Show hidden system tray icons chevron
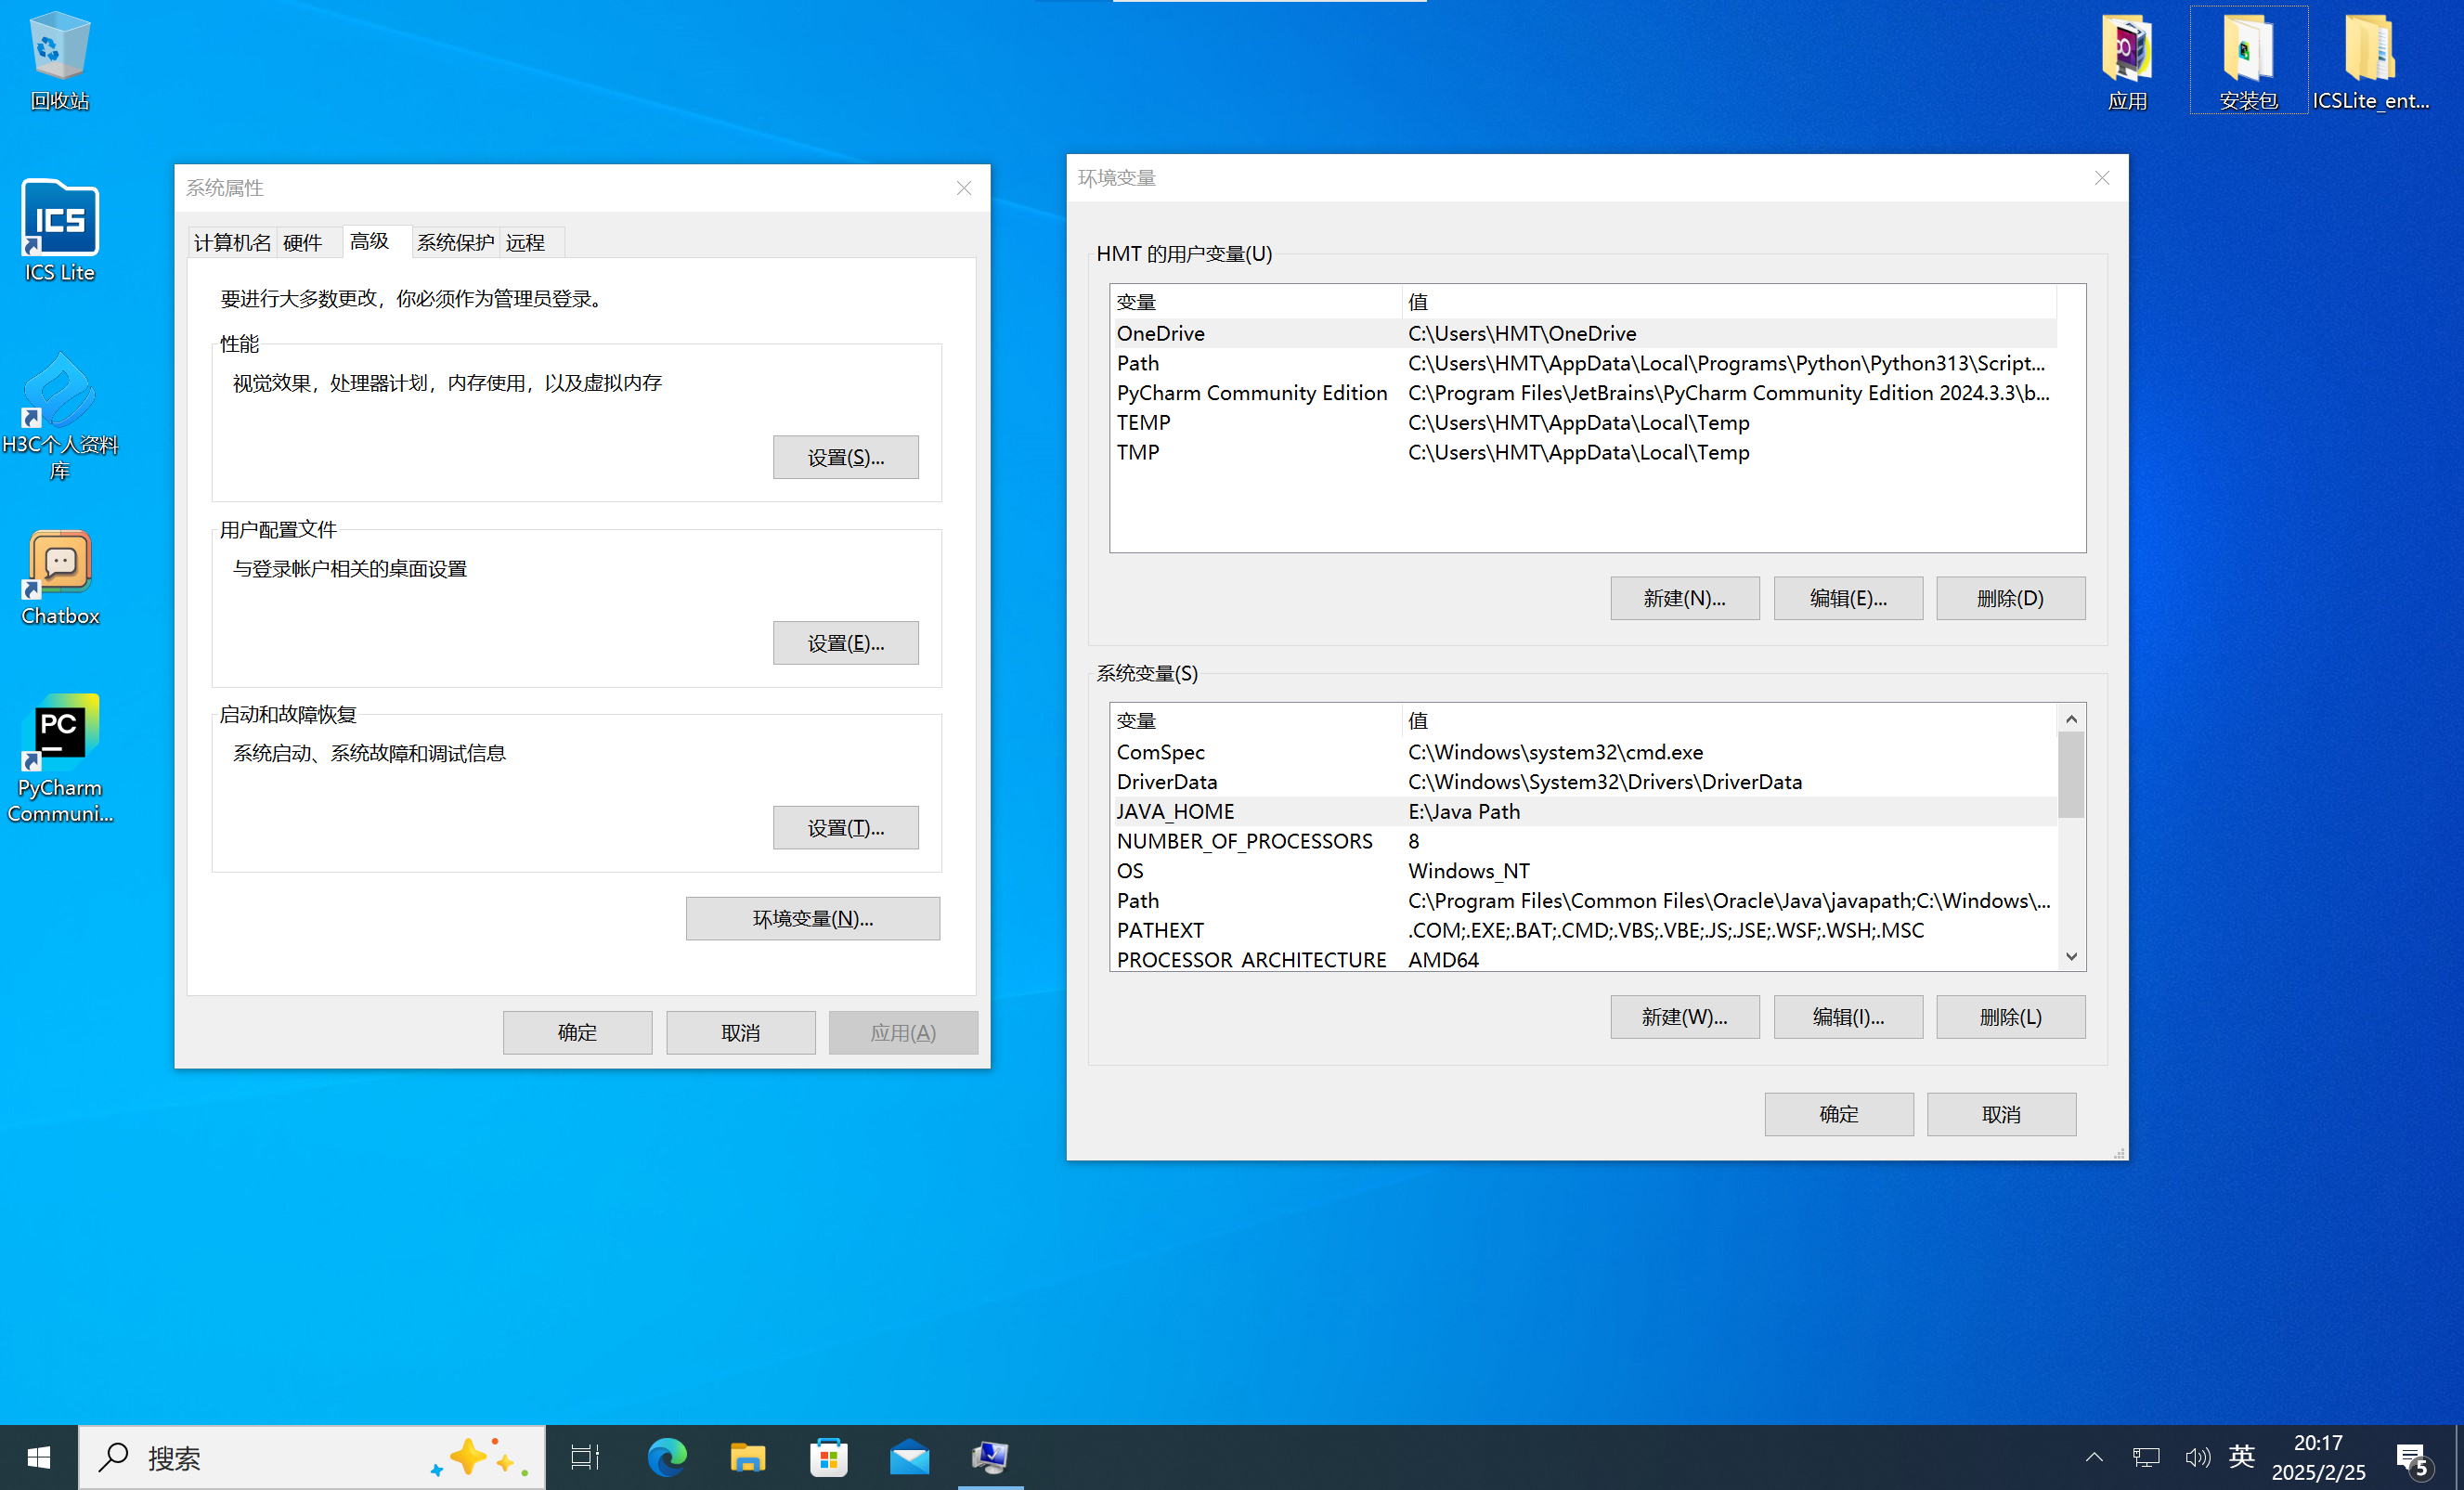The width and height of the screenshot is (2464, 1490). pyautogui.click(x=2094, y=1457)
